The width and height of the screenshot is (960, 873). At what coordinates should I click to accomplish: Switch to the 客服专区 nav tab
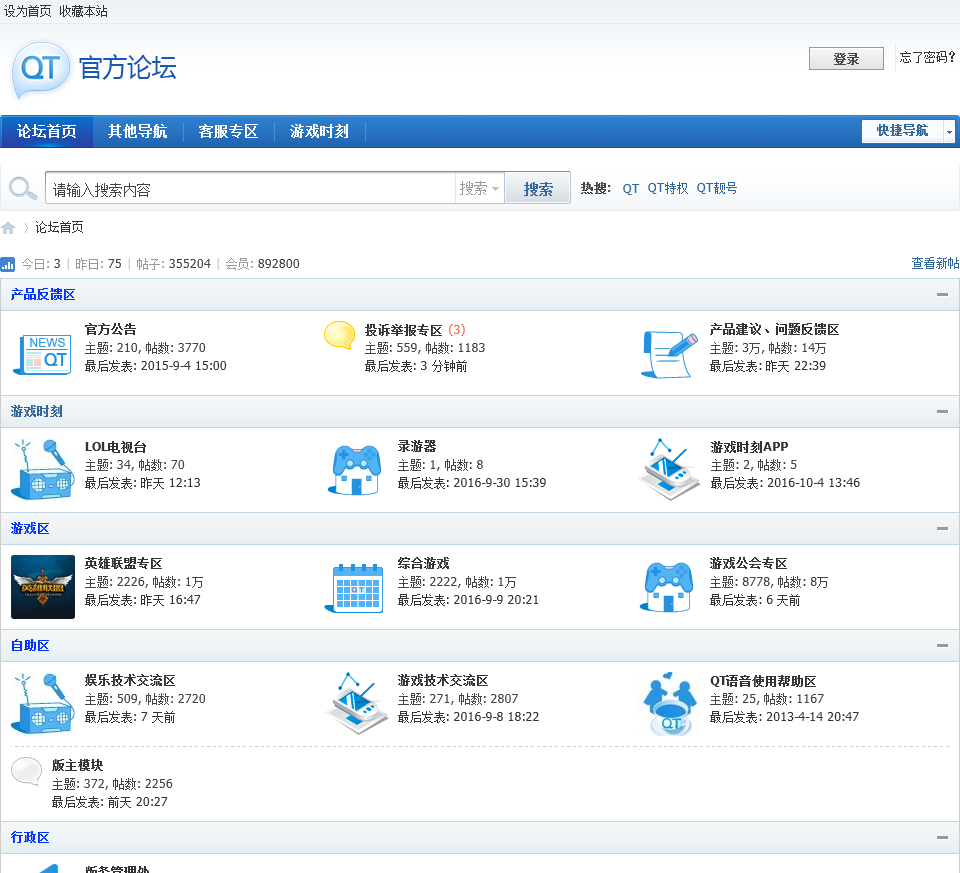pyautogui.click(x=228, y=132)
